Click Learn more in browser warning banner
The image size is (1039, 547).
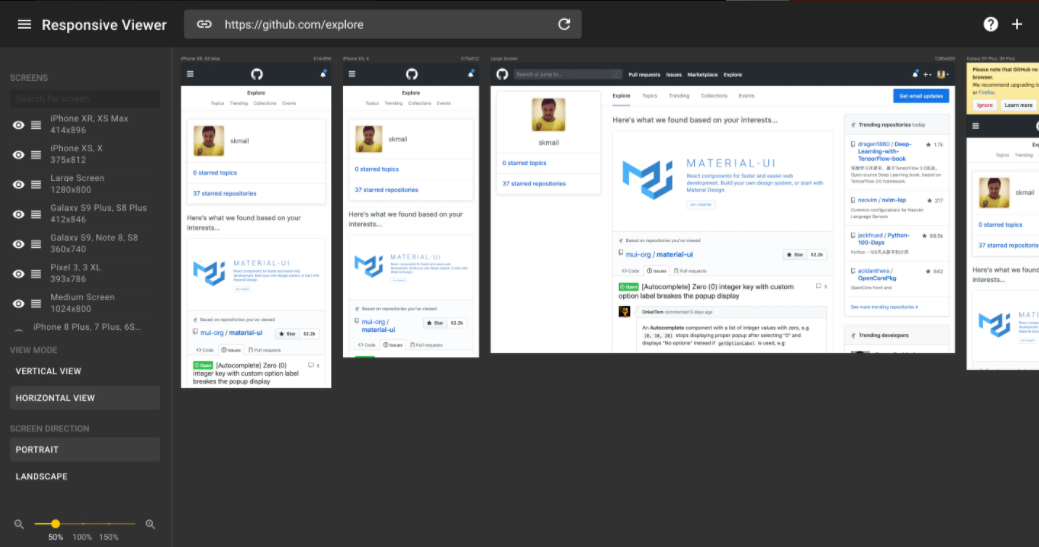click(1018, 105)
